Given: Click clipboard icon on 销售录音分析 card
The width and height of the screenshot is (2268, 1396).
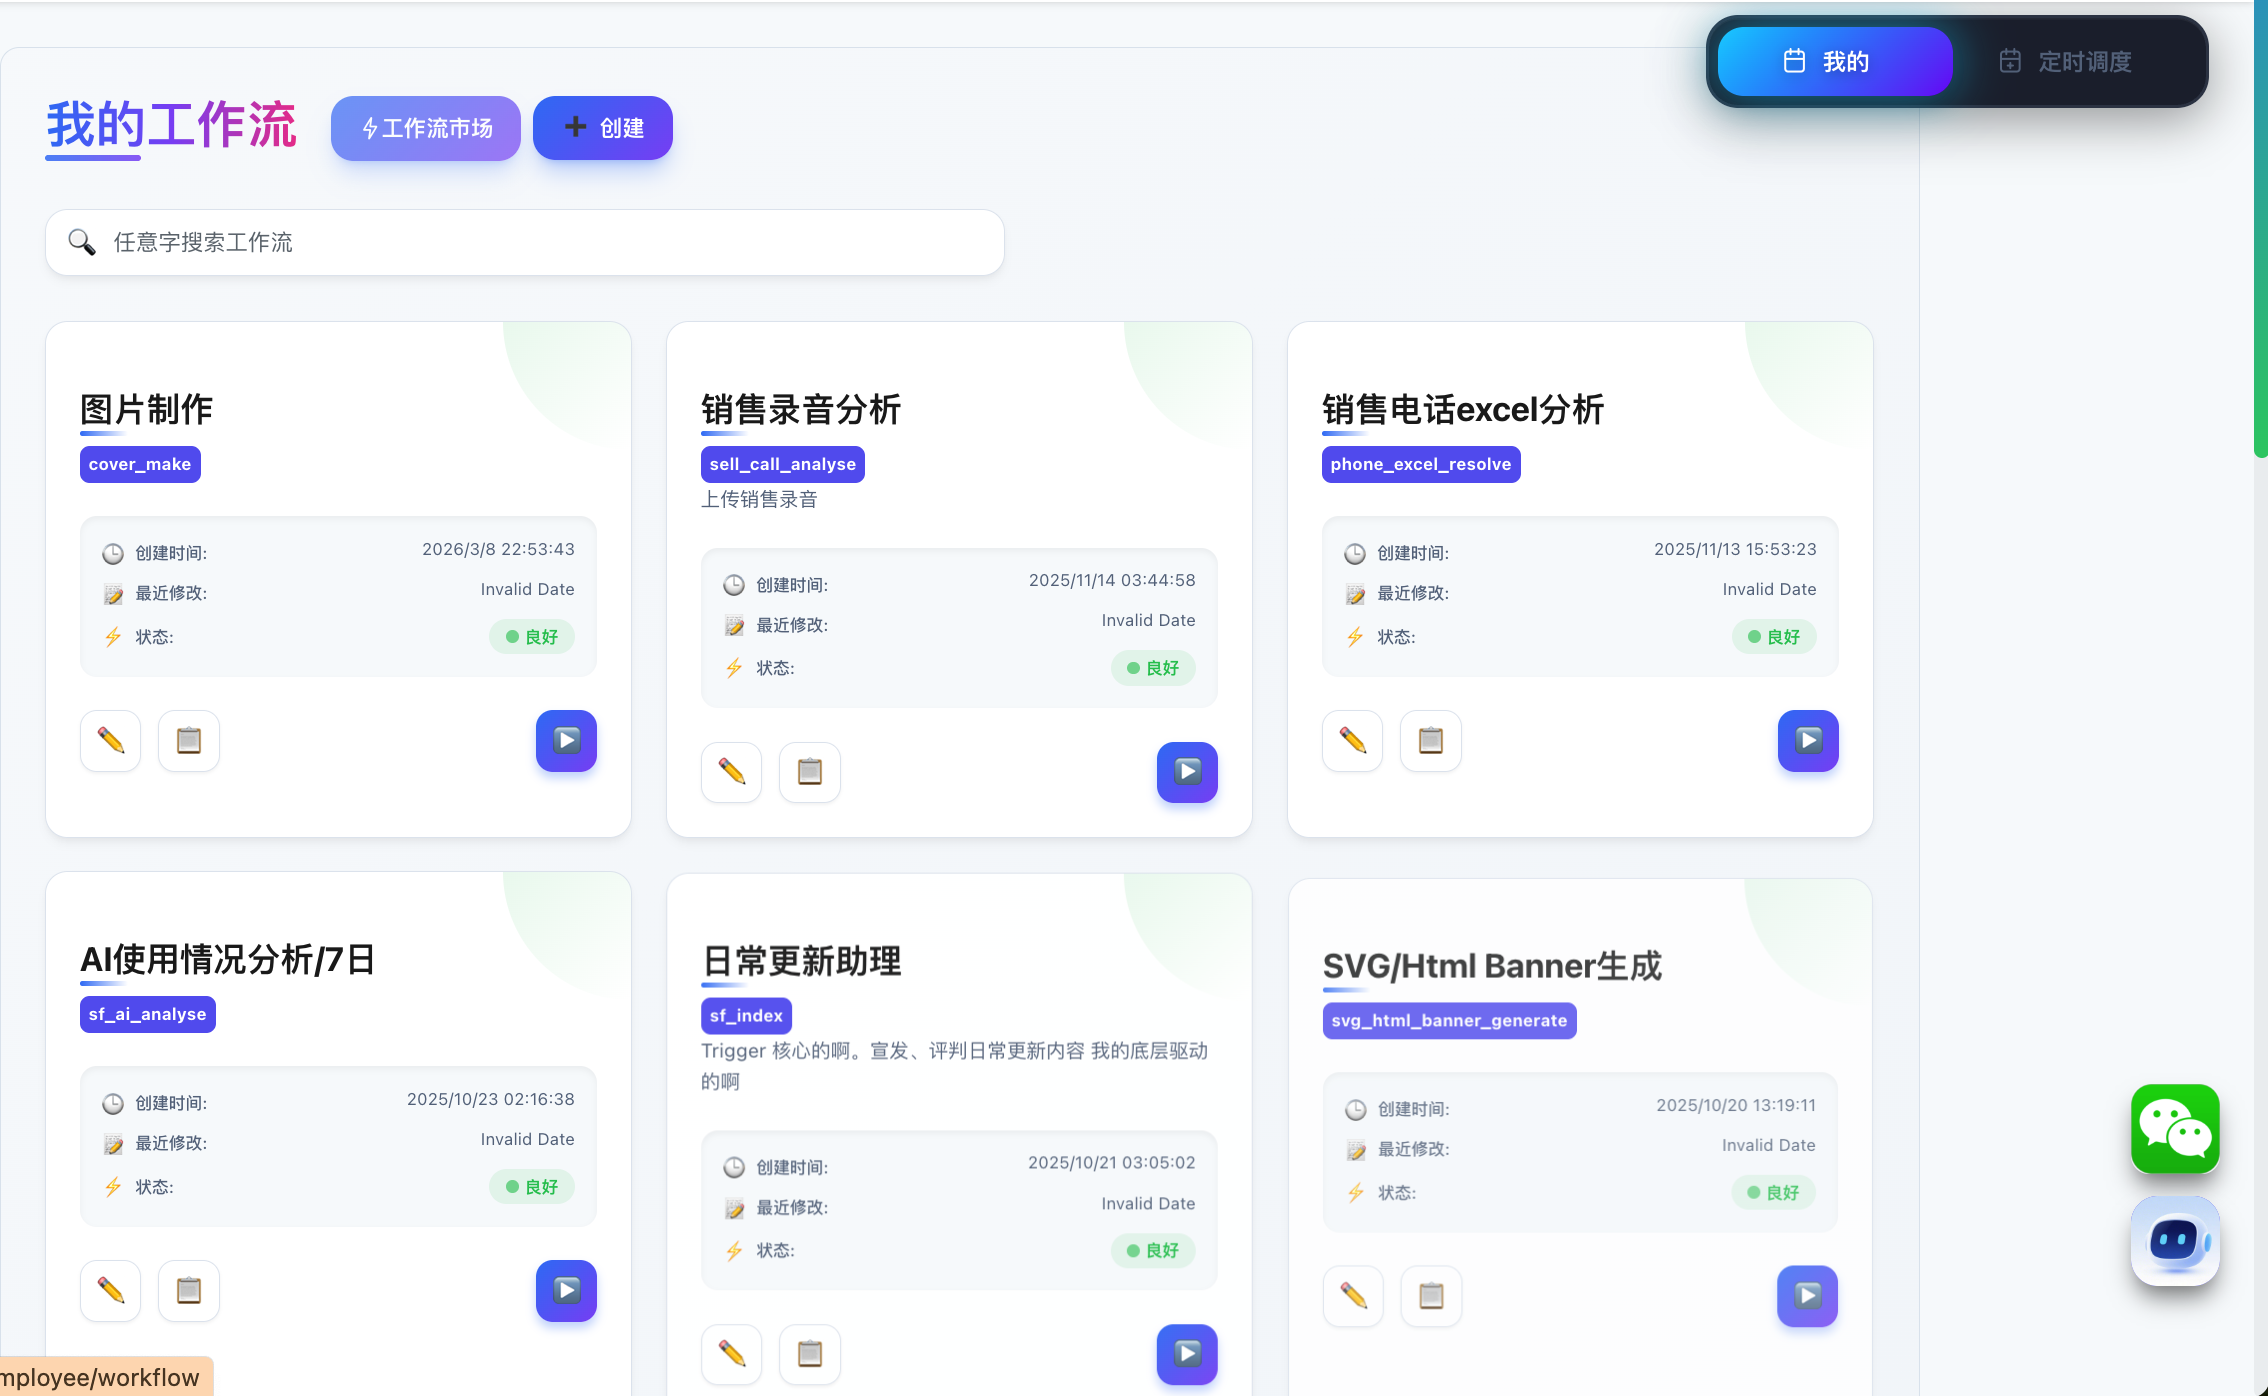Looking at the screenshot, I should coord(810,772).
